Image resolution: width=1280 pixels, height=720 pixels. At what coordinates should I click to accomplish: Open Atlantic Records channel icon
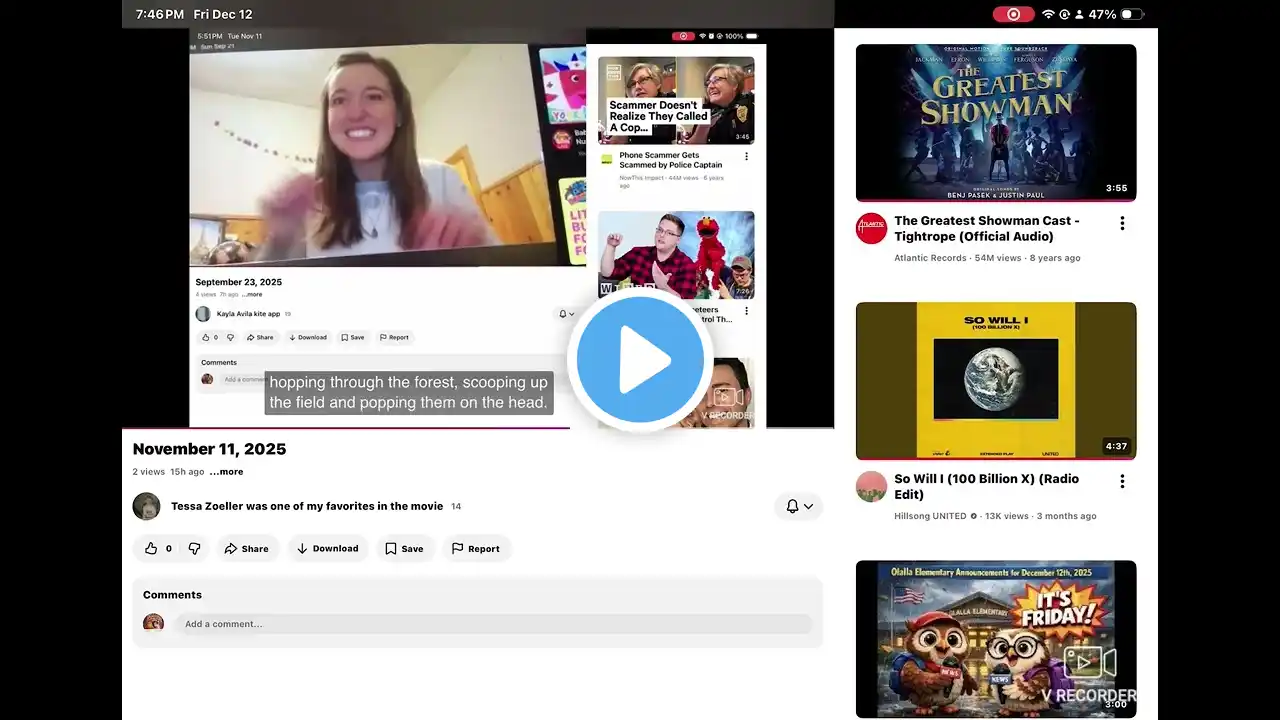pyautogui.click(x=871, y=228)
